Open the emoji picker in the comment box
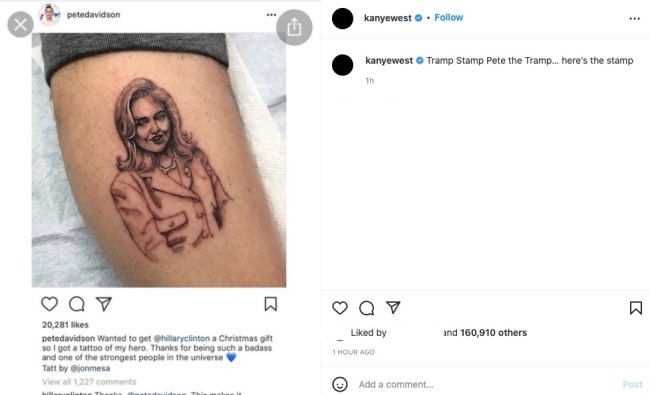The image size is (650, 395). pyautogui.click(x=340, y=384)
